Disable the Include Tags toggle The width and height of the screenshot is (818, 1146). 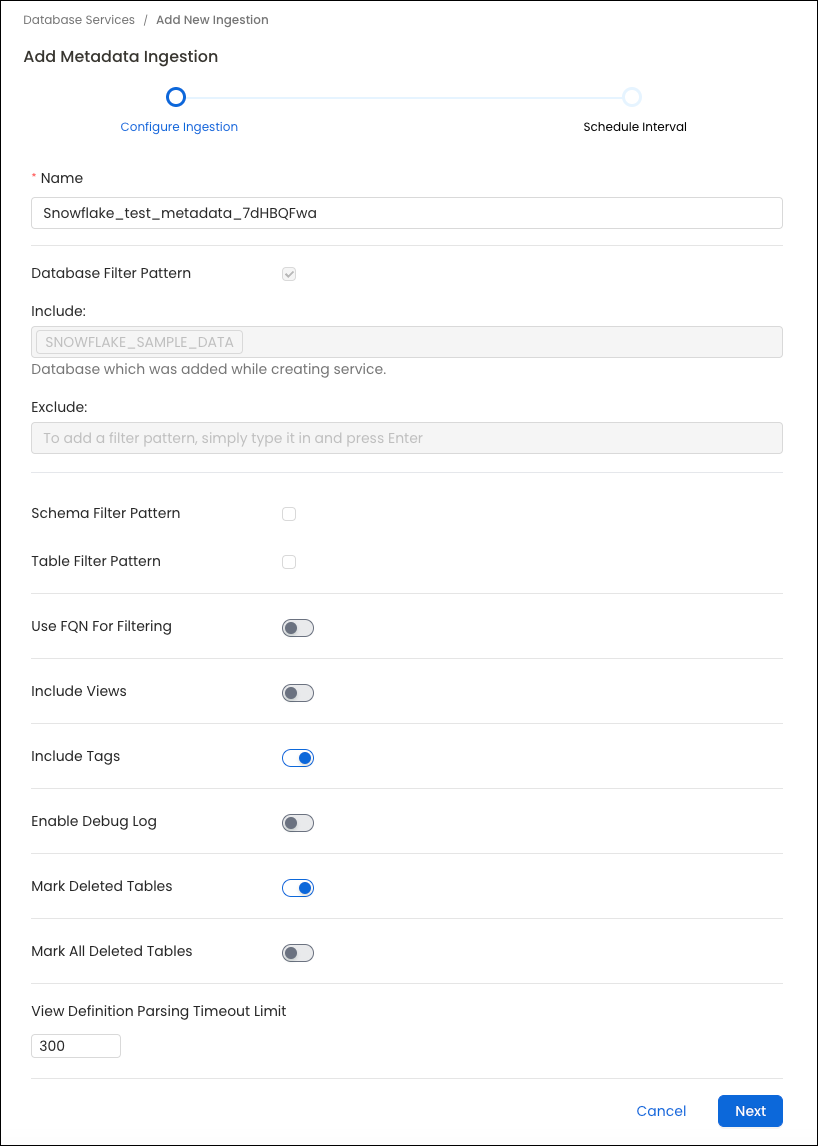[297, 757]
